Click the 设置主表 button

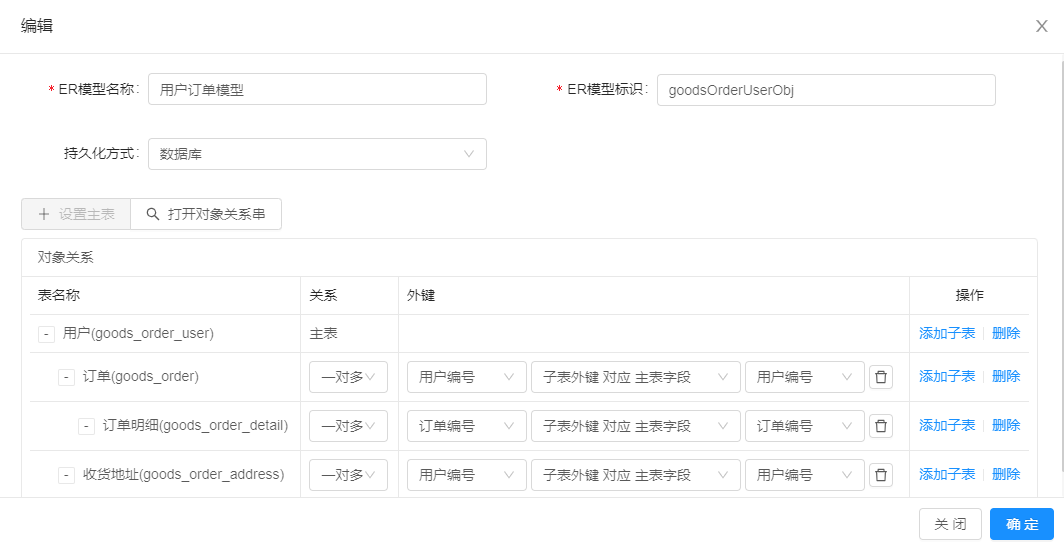(x=76, y=214)
